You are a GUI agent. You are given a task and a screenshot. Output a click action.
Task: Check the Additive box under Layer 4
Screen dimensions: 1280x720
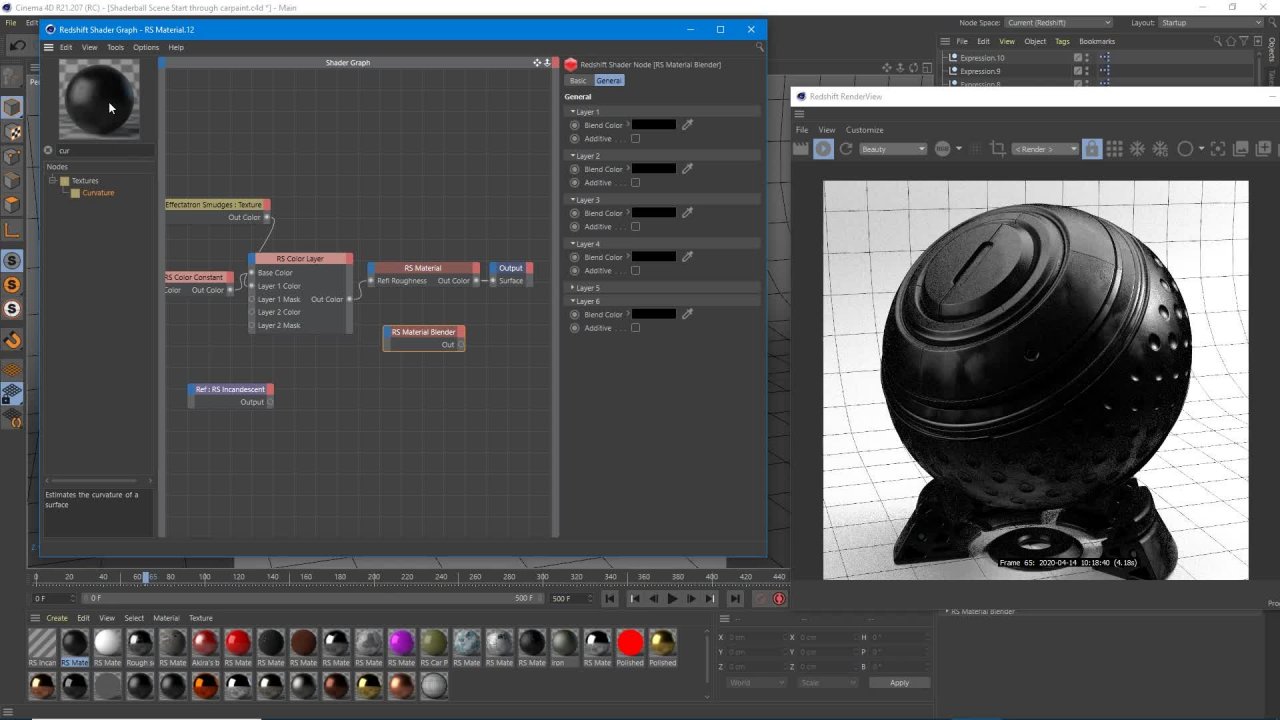point(635,271)
